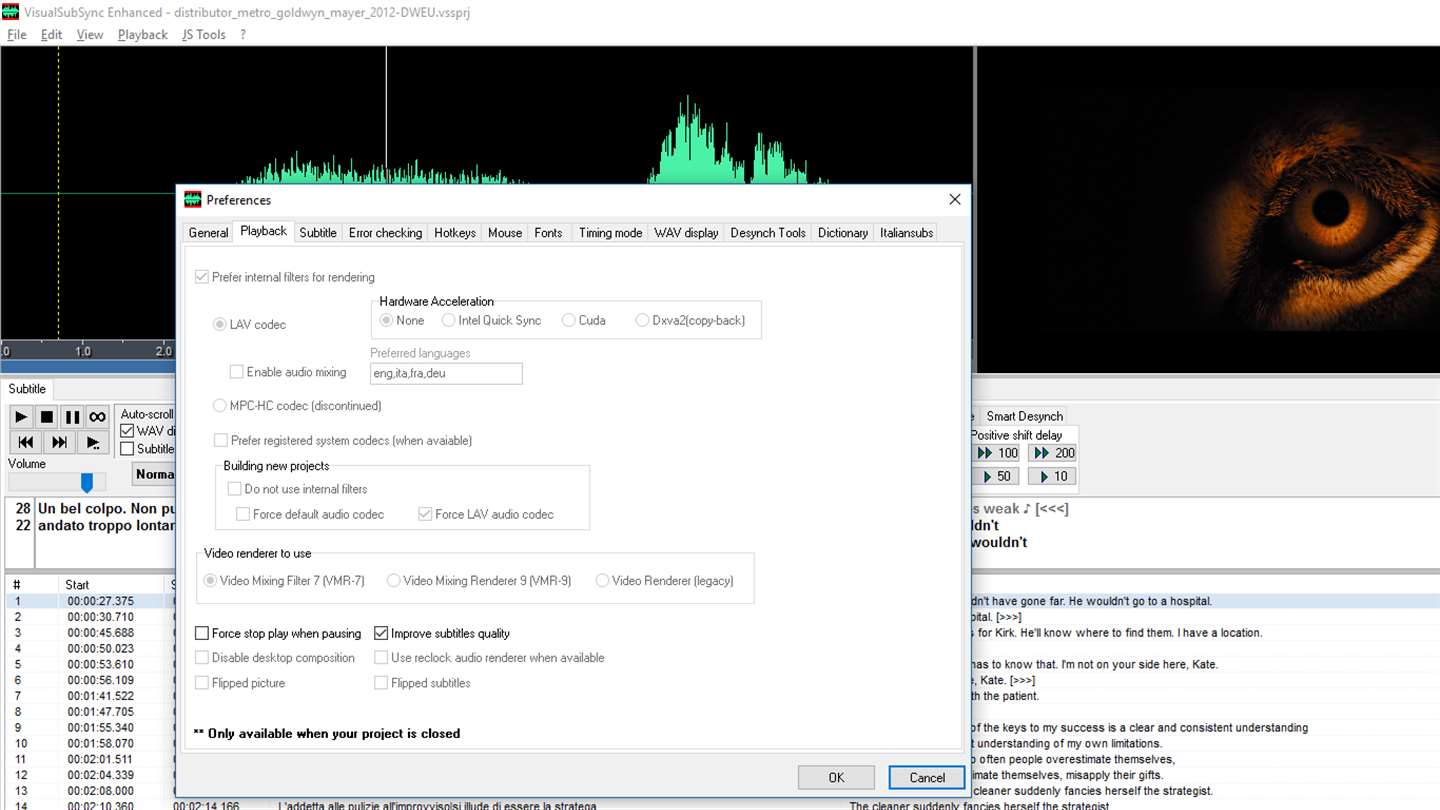Select the Smart Desynch tab in main window

1024,416
